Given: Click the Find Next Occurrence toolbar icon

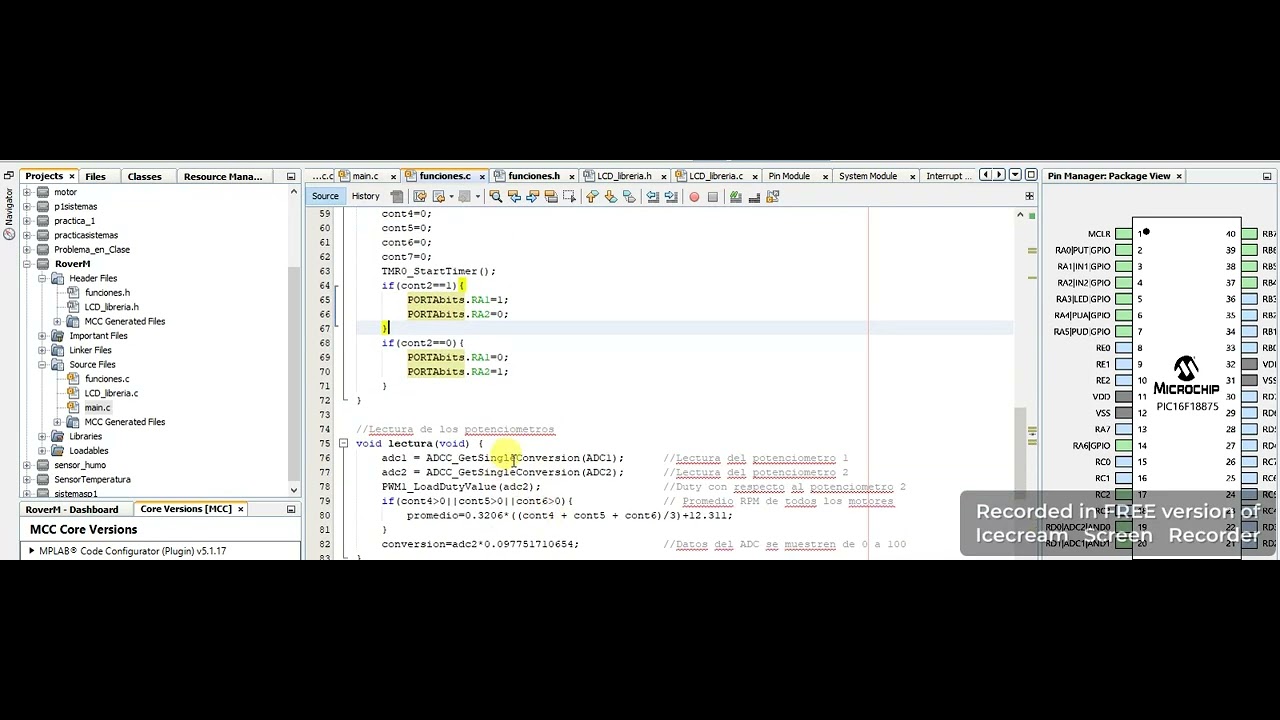Looking at the screenshot, I should tap(532, 197).
